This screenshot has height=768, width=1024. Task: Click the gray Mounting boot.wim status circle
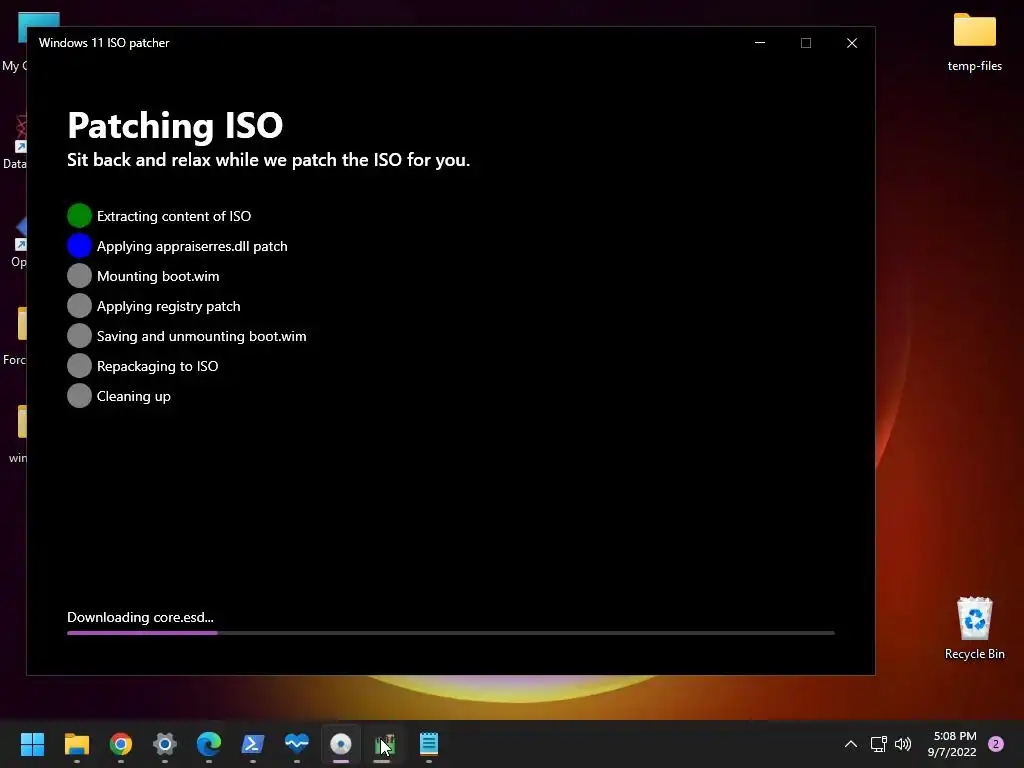pyautogui.click(x=79, y=276)
